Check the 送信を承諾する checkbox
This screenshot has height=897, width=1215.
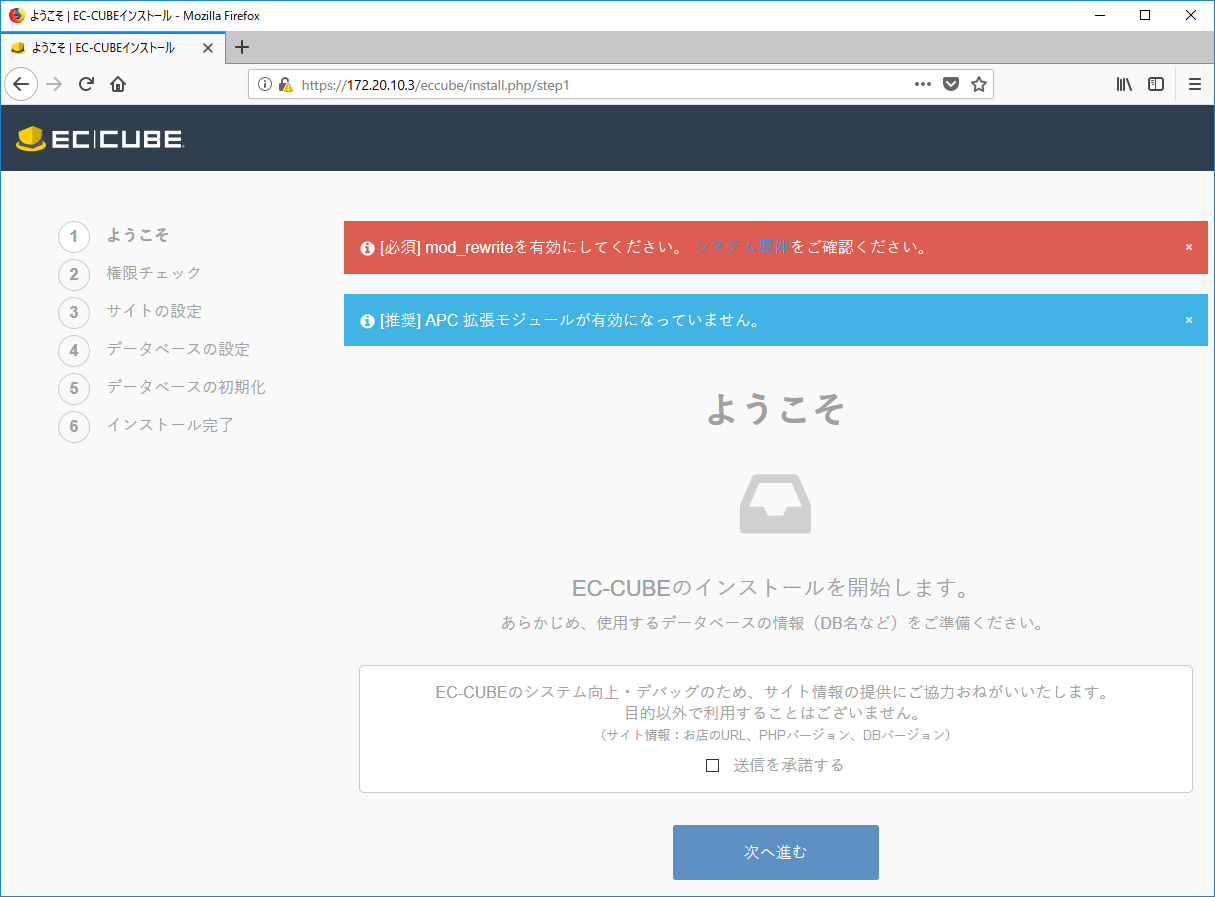713,766
